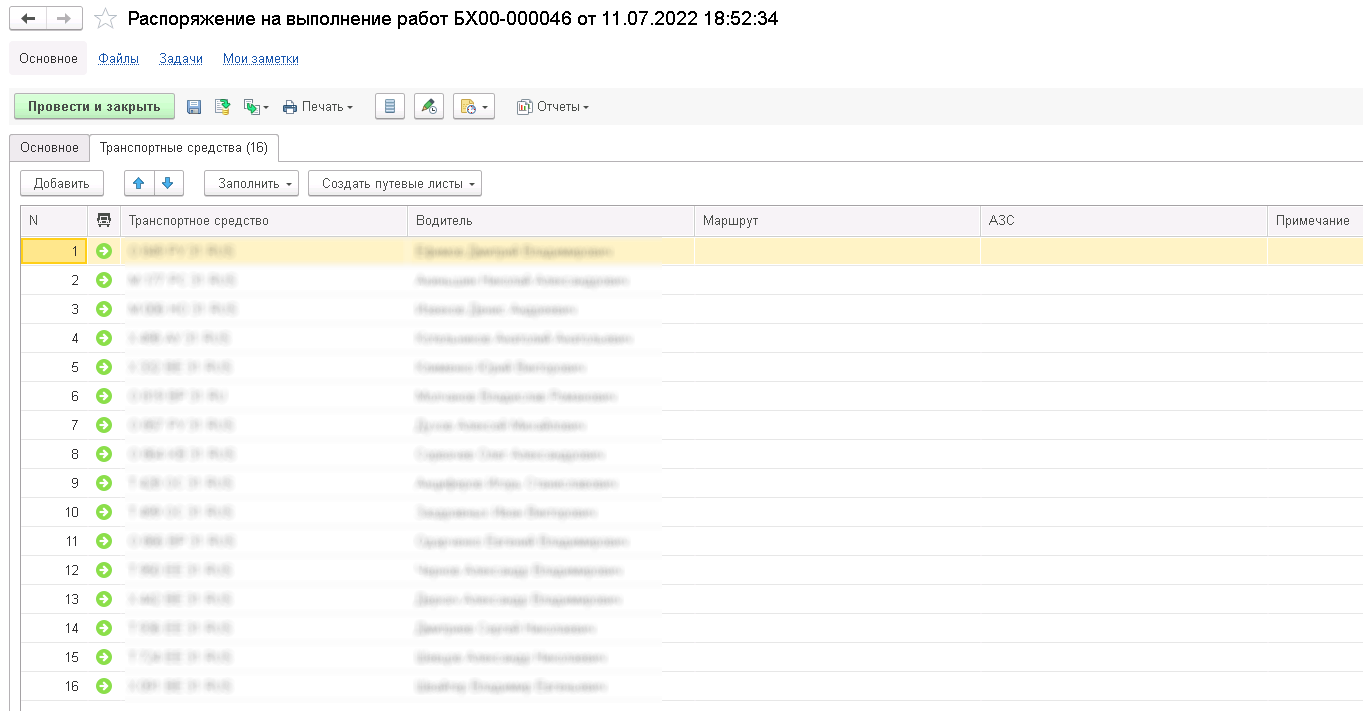Expand the Отчеты dropdown
Viewport: 1363px width, 711px height.
(552, 107)
